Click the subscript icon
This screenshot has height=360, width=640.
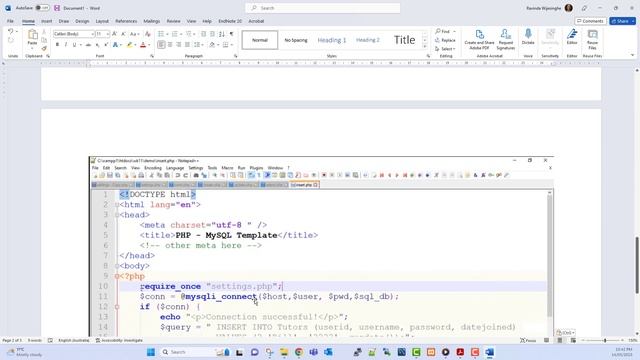[x=98, y=45]
